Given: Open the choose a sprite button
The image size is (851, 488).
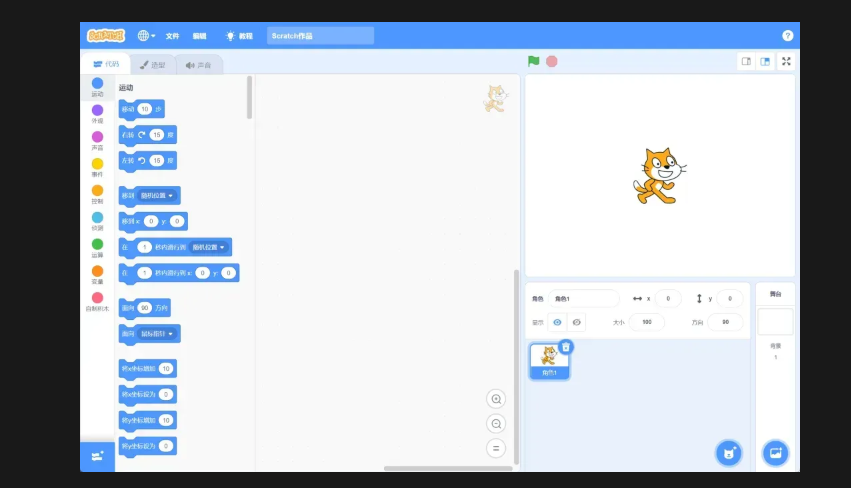Looking at the screenshot, I should [x=728, y=453].
